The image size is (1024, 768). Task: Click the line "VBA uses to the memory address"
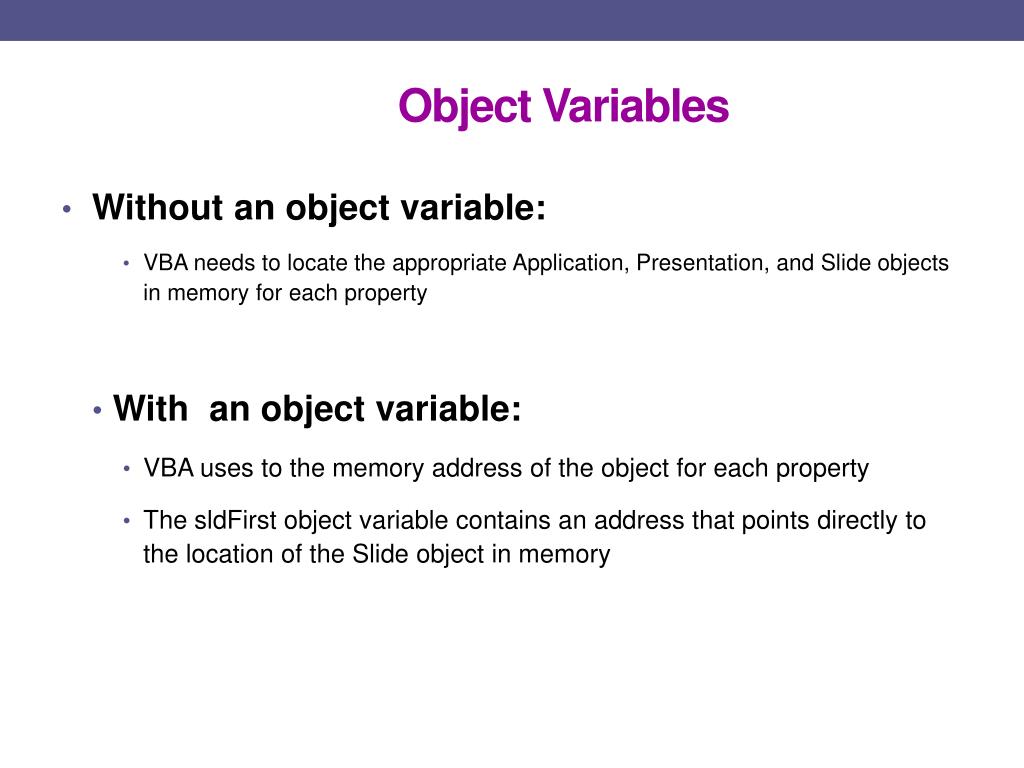[x=506, y=468]
